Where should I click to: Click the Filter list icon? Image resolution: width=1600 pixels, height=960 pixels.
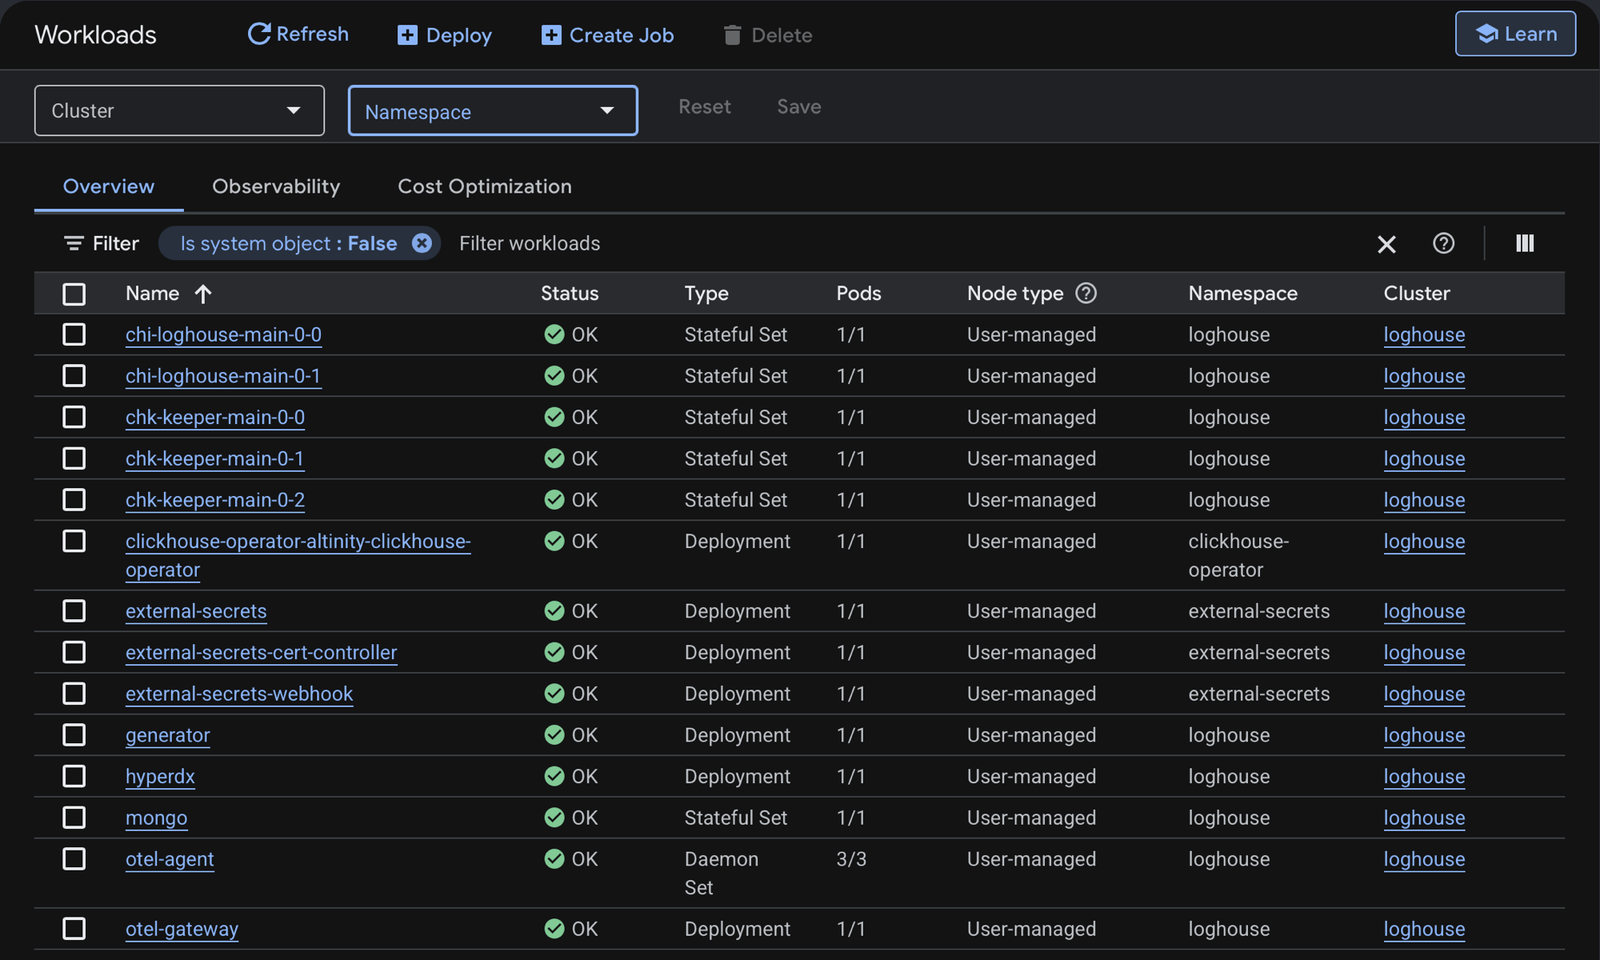[74, 243]
